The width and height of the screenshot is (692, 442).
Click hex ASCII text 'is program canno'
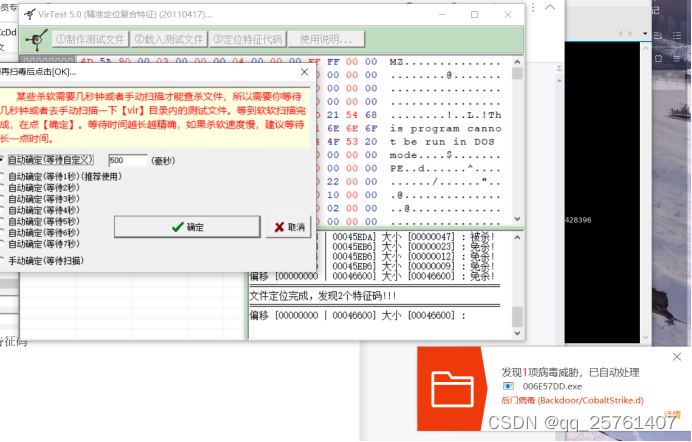pos(445,128)
